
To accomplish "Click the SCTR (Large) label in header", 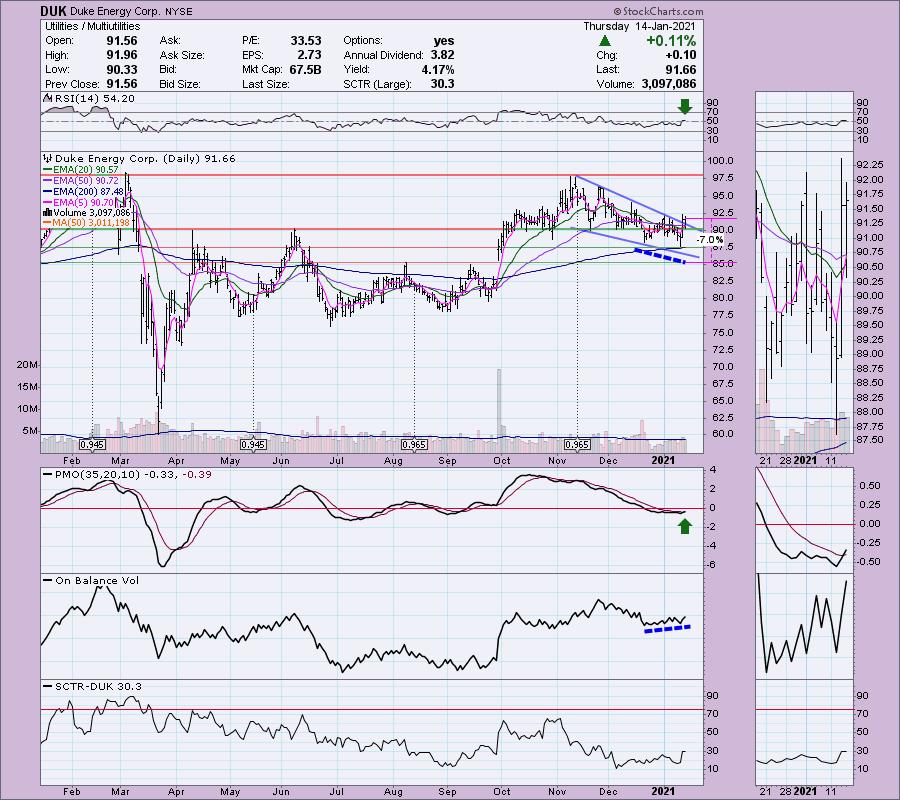I will tap(378, 84).
